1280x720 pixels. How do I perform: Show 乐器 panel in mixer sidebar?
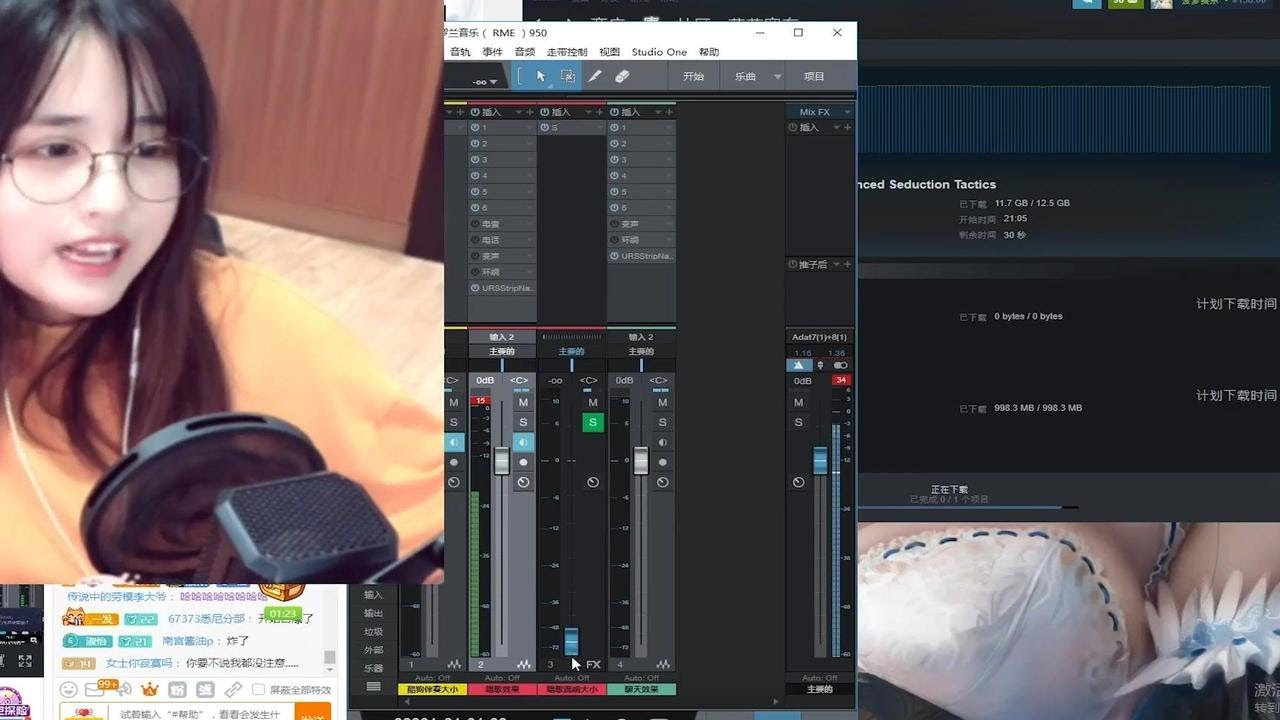(373, 668)
